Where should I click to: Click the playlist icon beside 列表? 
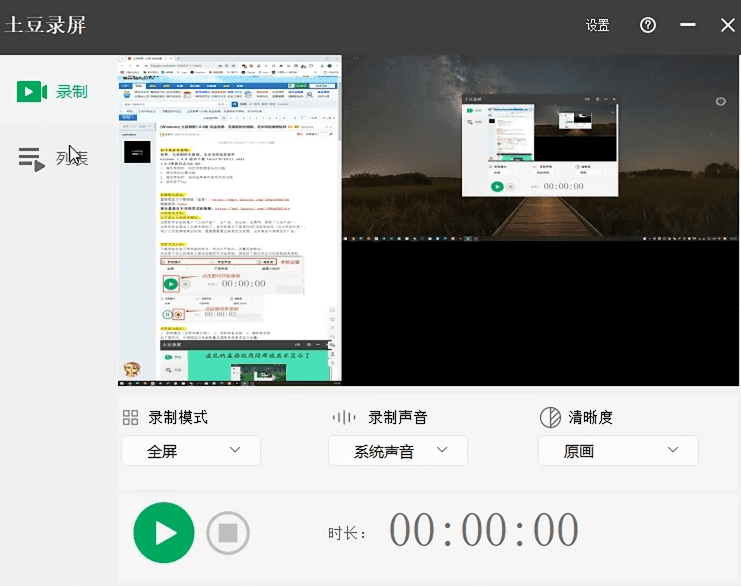[x=32, y=159]
